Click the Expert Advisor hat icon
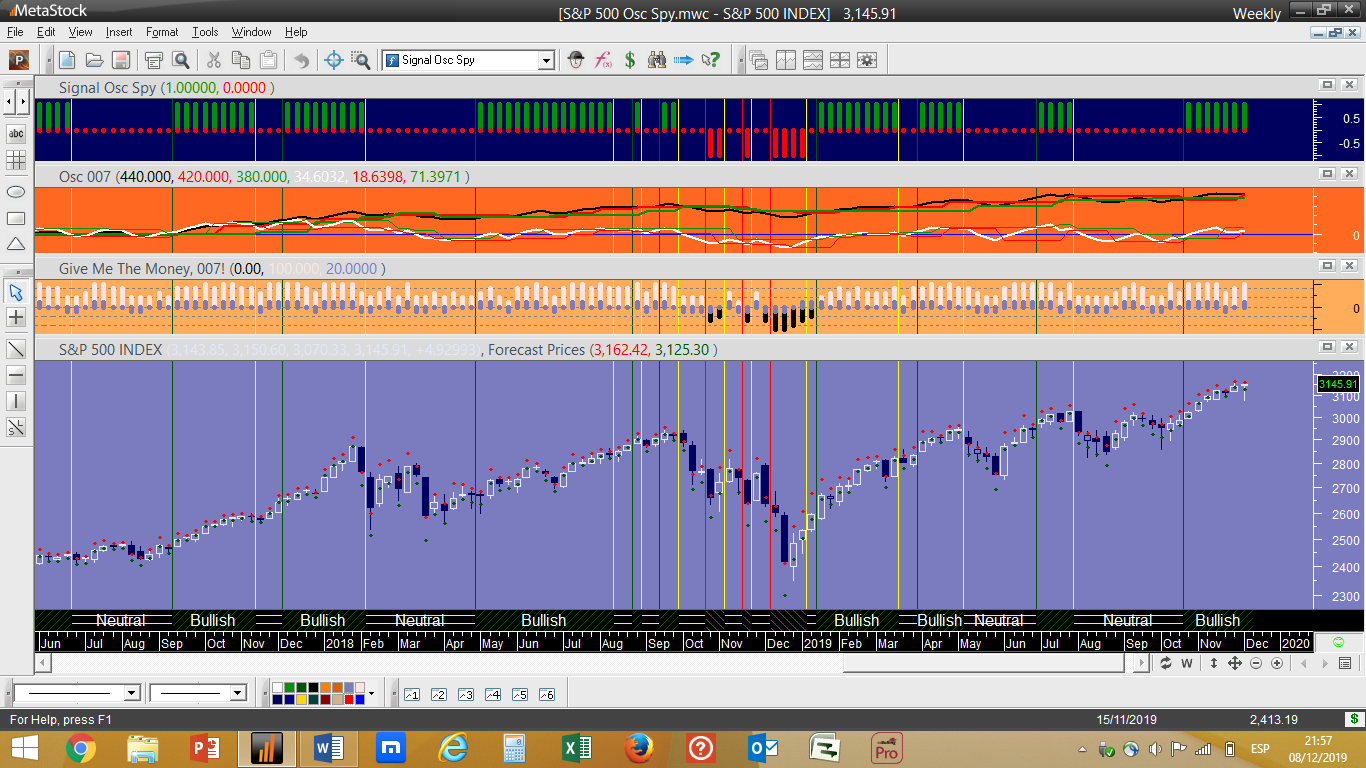The width and height of the screenshot is (1366, 768). coord(576,60)
